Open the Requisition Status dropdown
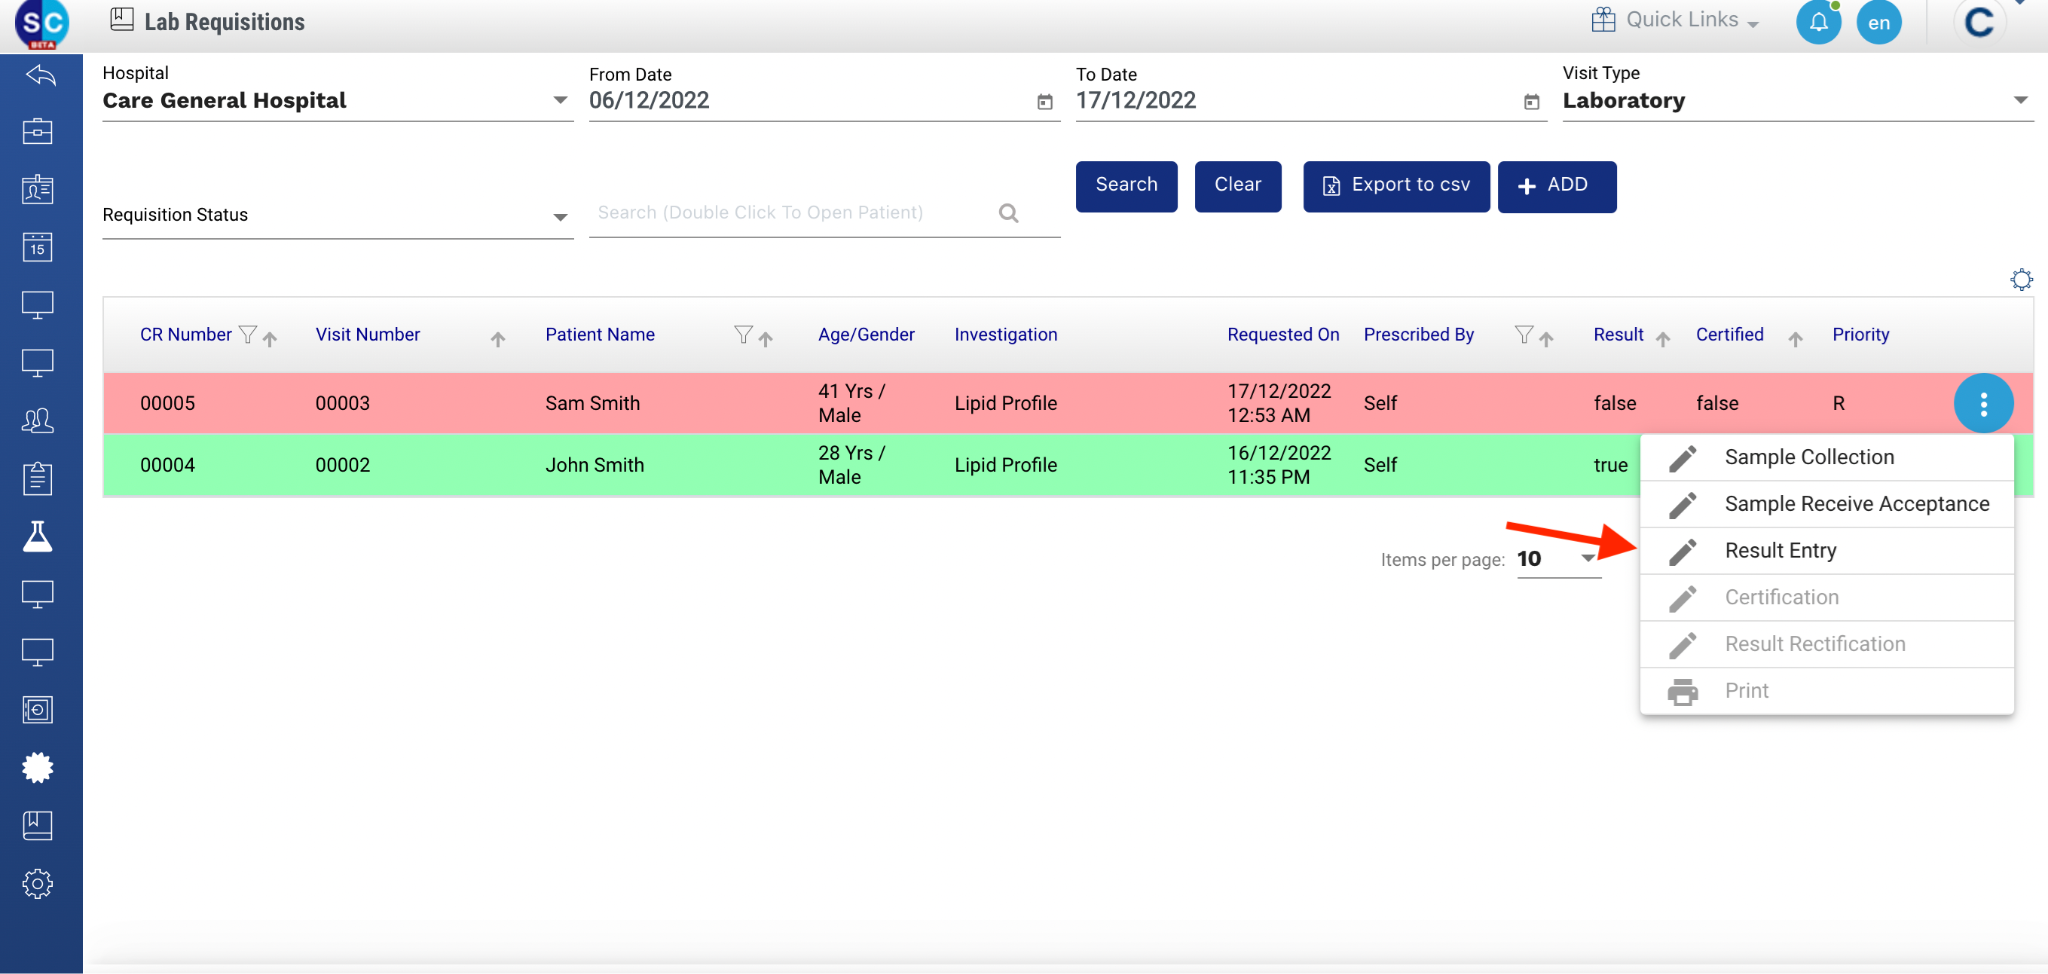The image size is (2048, 974). 560,217
